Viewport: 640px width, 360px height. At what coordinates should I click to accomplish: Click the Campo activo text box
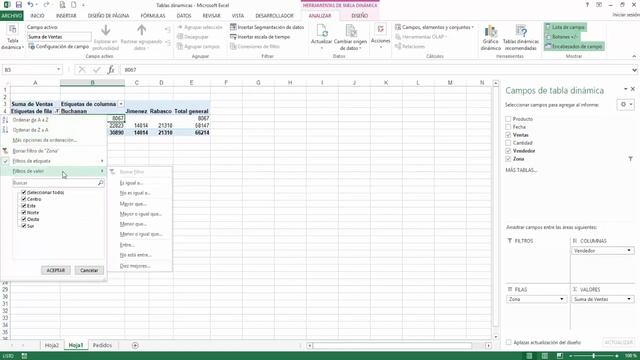[59, 37]
